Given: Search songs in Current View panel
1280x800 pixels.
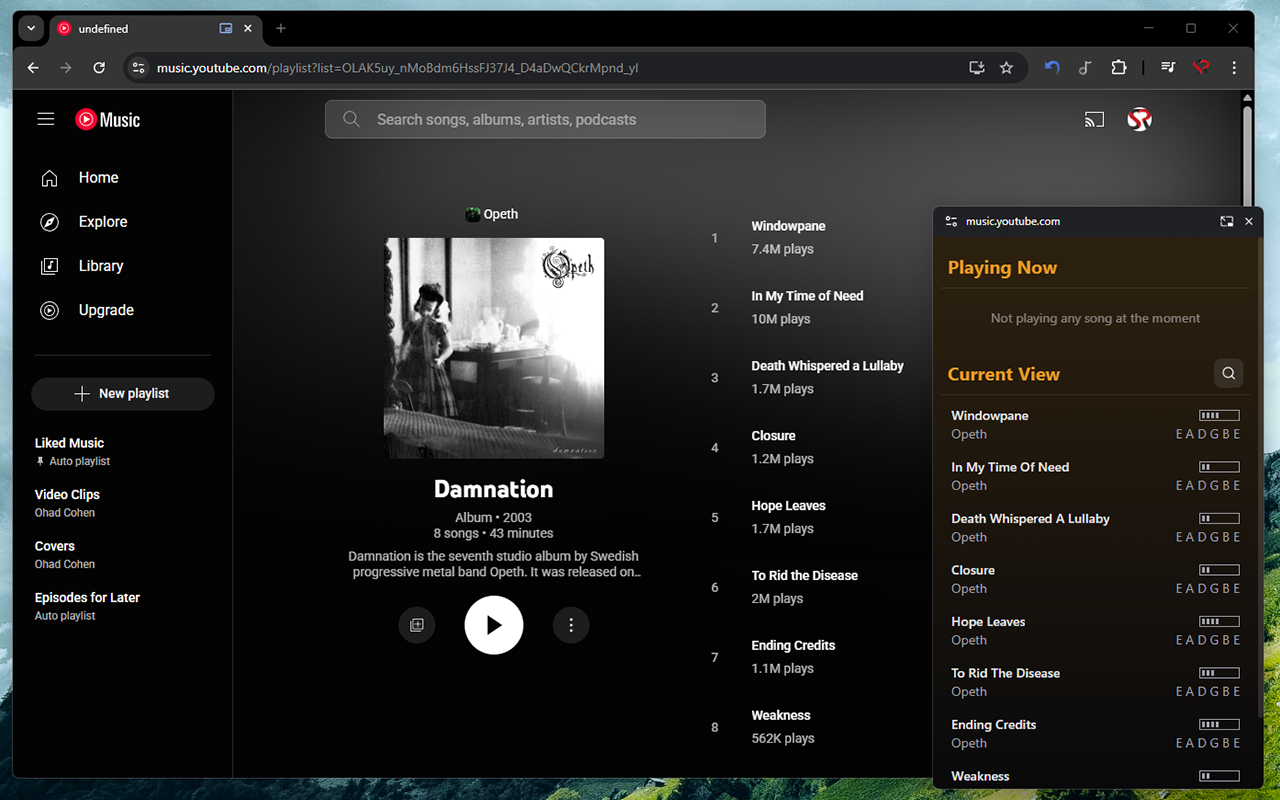Looking at the screenshot, I should pos(1229,374).
